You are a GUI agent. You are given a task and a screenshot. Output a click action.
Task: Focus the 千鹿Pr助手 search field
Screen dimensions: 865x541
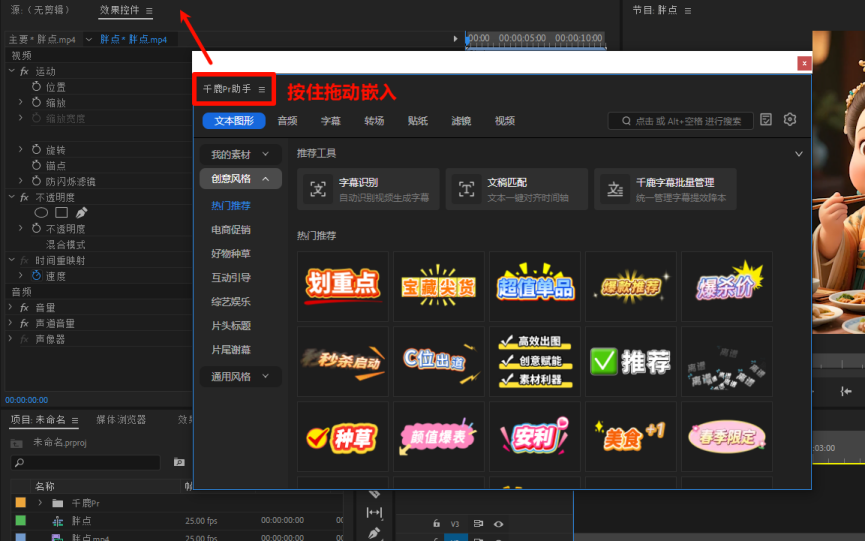pos(680,121)
